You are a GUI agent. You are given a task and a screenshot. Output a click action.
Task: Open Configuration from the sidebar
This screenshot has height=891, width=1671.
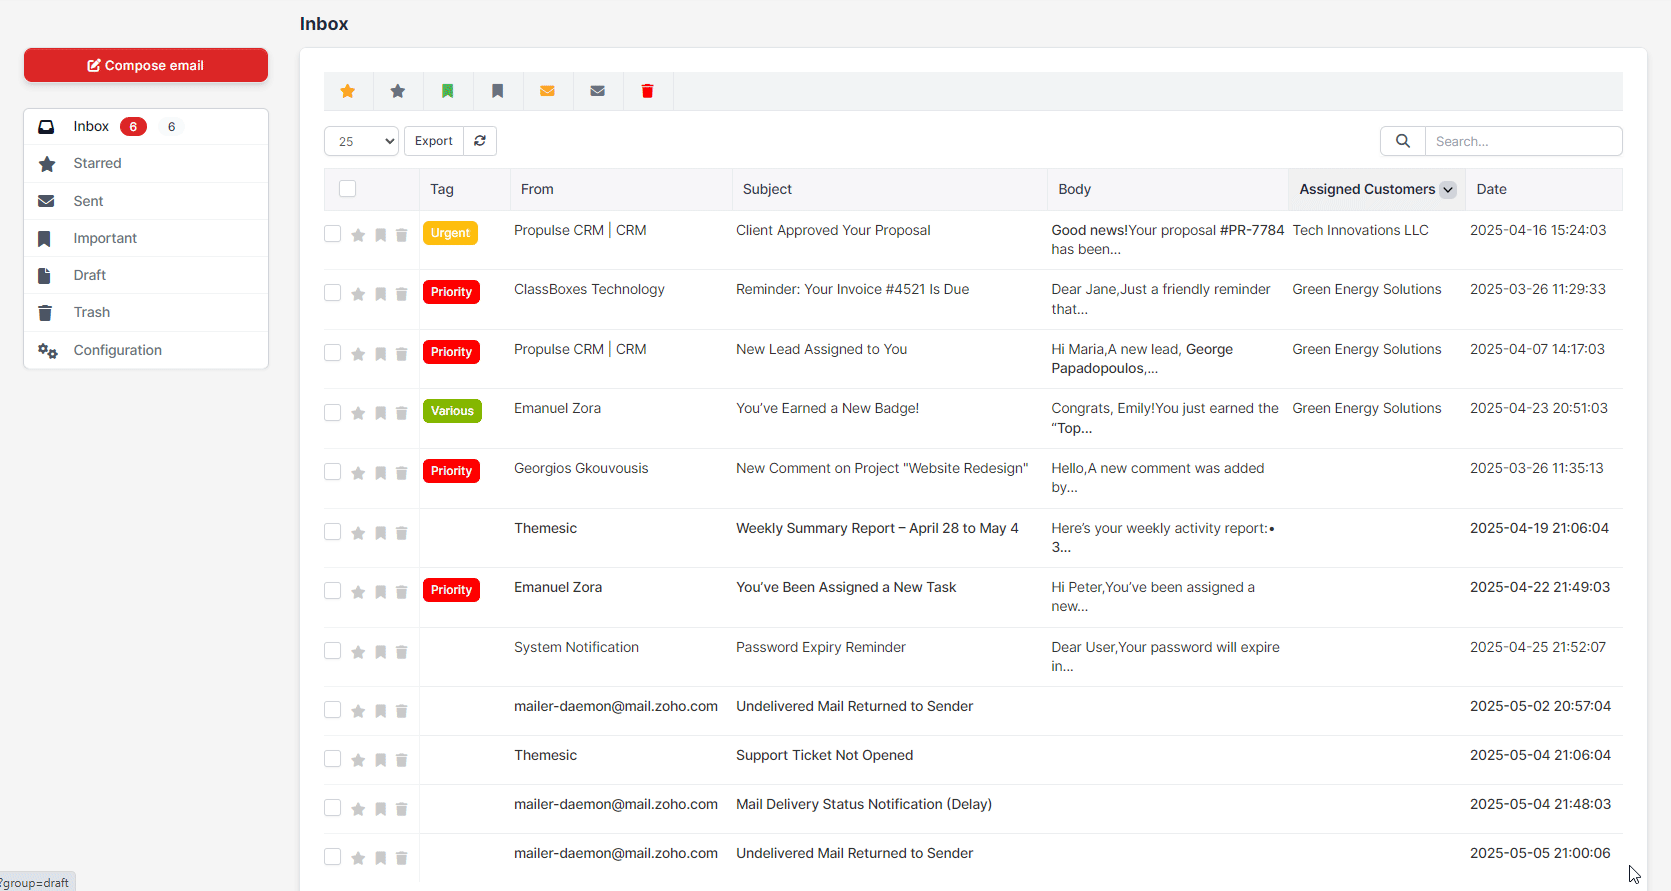(117, 350)
